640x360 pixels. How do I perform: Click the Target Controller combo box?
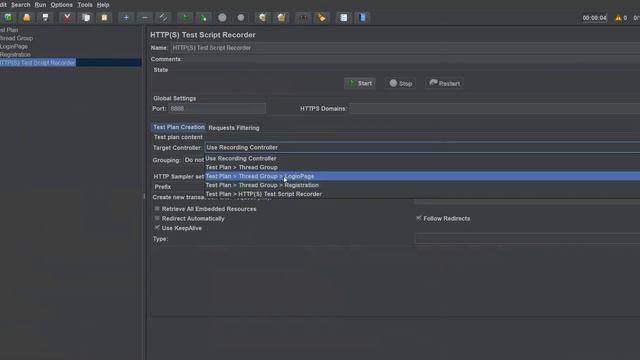422,147
